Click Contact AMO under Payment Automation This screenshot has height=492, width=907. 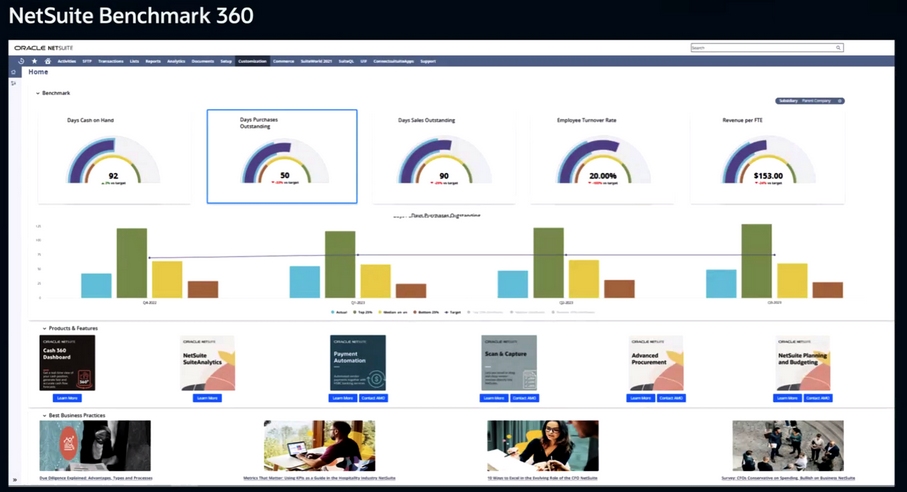373,398
